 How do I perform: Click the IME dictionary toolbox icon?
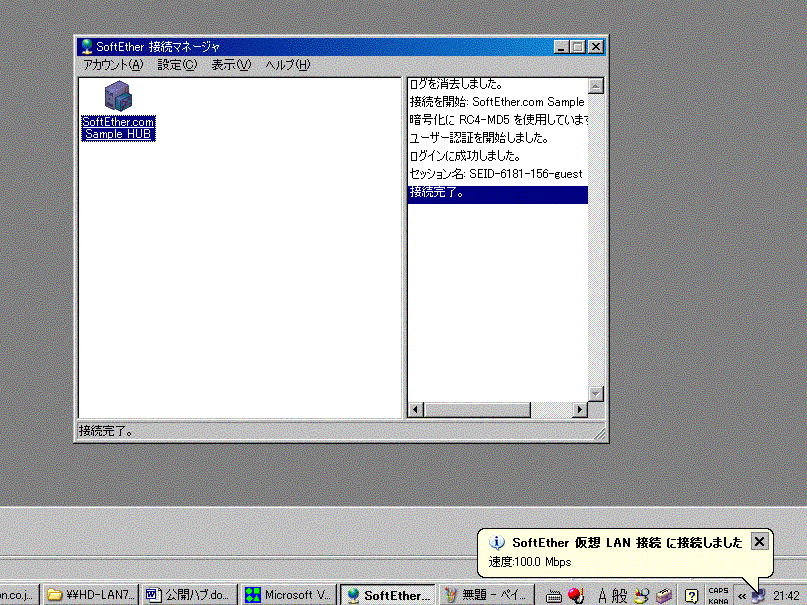[663, 595]
